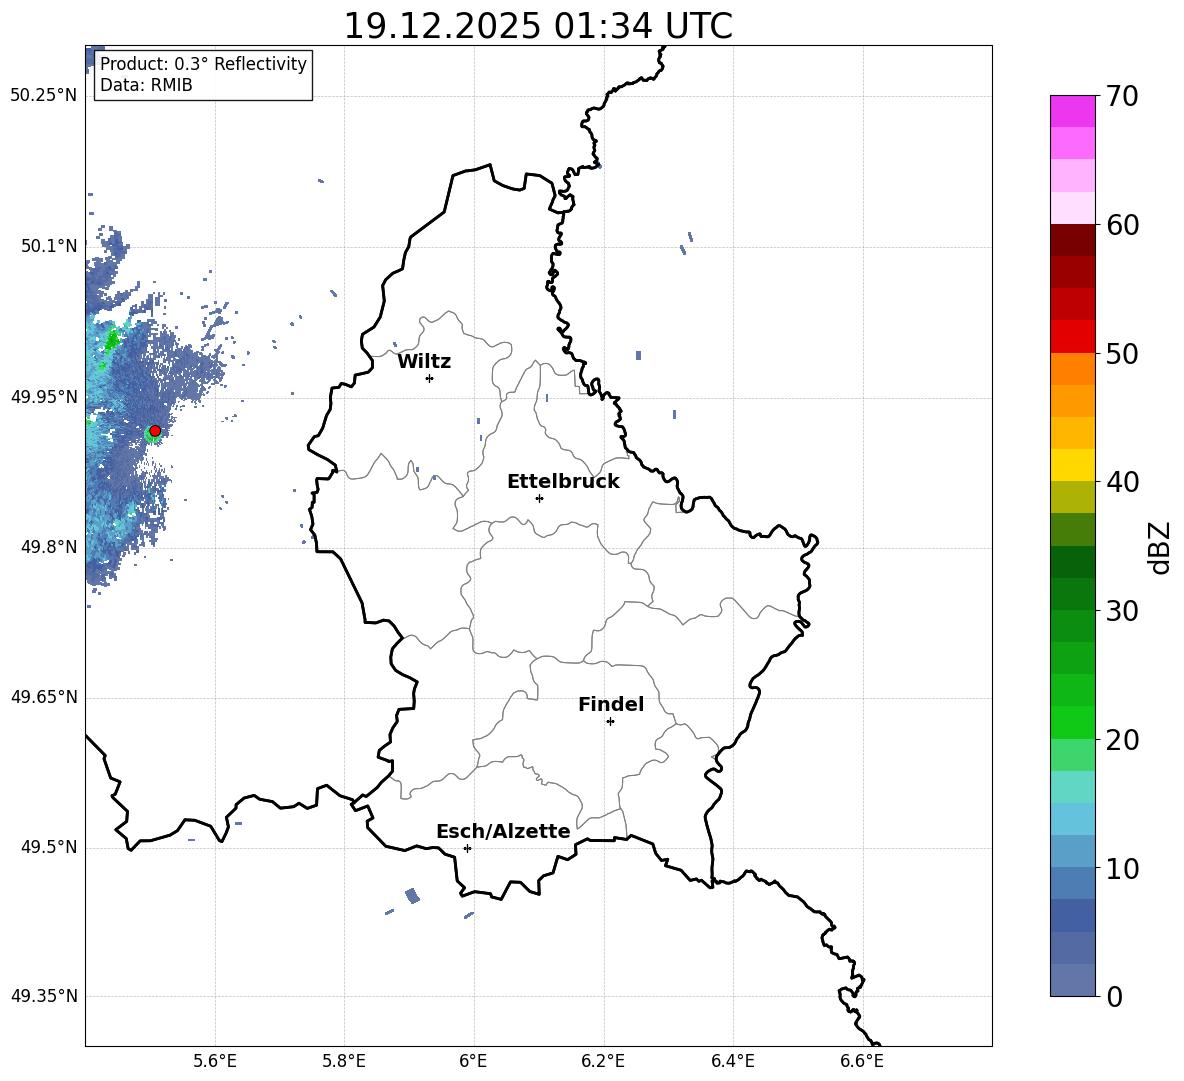Click the 50.1°N latitude label
The height and width of the screenshot is (1081, 1184).
pyautogui.click(x=49, y=246)
